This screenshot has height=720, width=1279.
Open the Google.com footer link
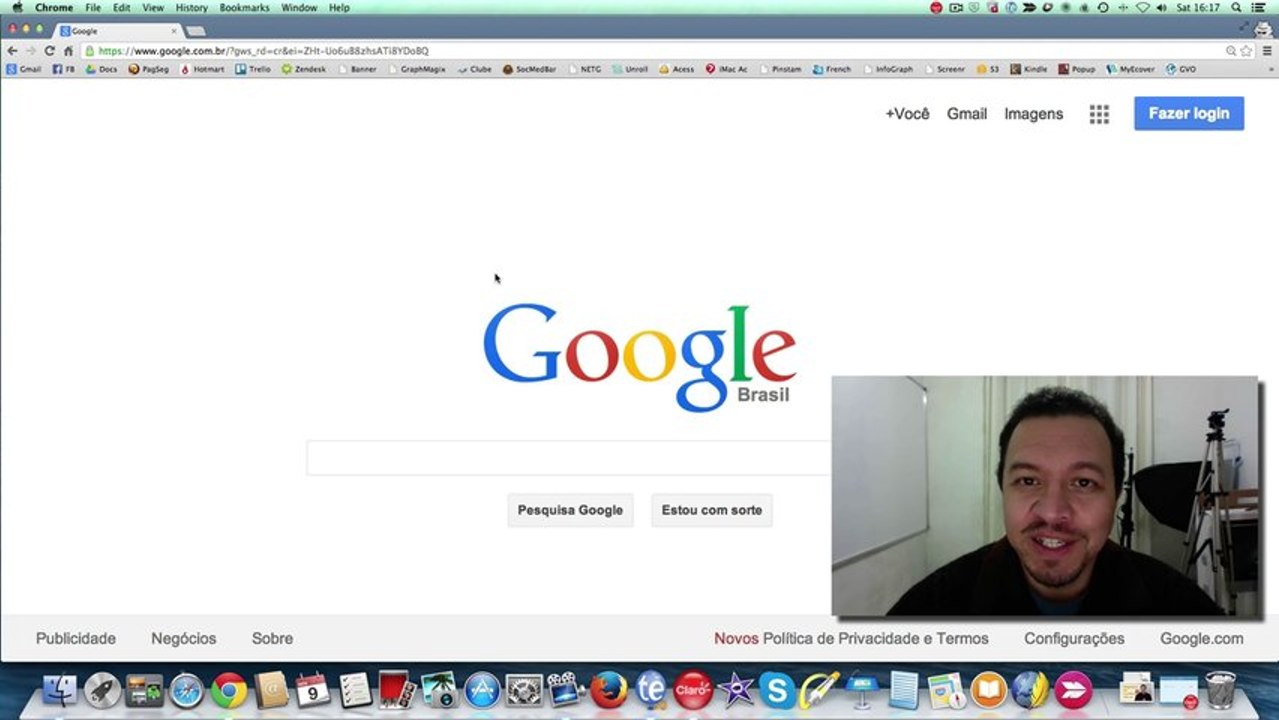click(1202, 638)
